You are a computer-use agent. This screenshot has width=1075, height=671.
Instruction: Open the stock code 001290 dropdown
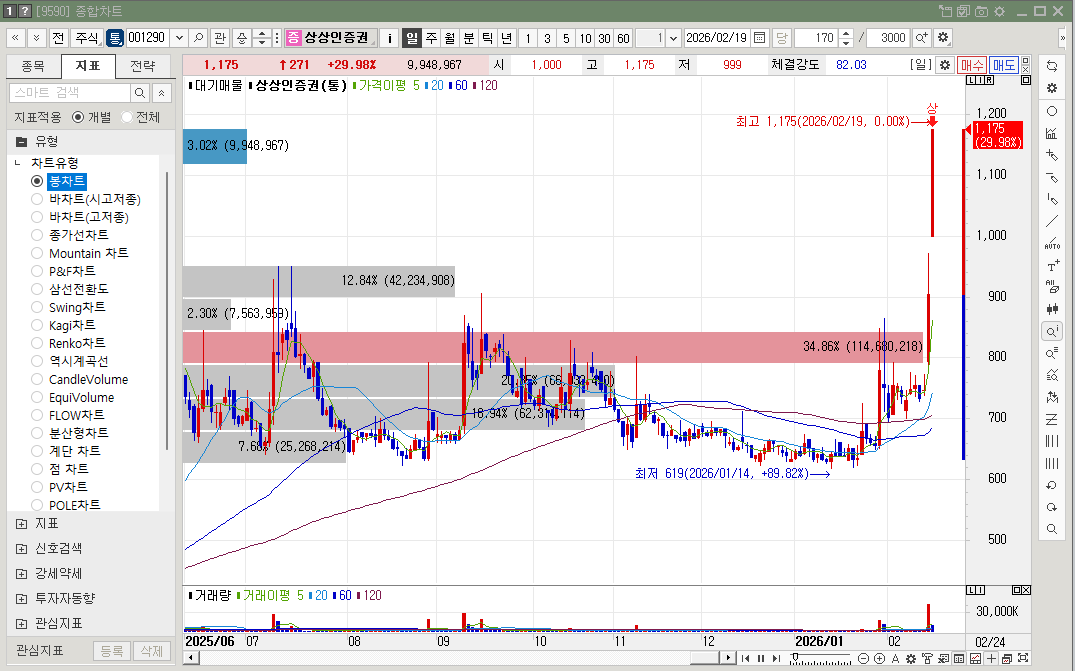[179, 38]
